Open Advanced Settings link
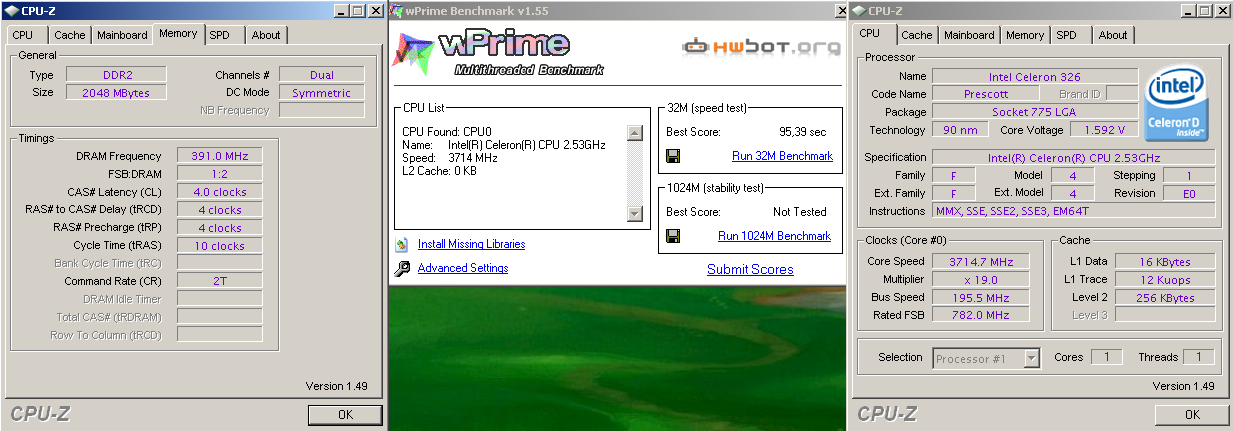The height and width of the screenshot is (431, 1233). click(x=463, y=268)
